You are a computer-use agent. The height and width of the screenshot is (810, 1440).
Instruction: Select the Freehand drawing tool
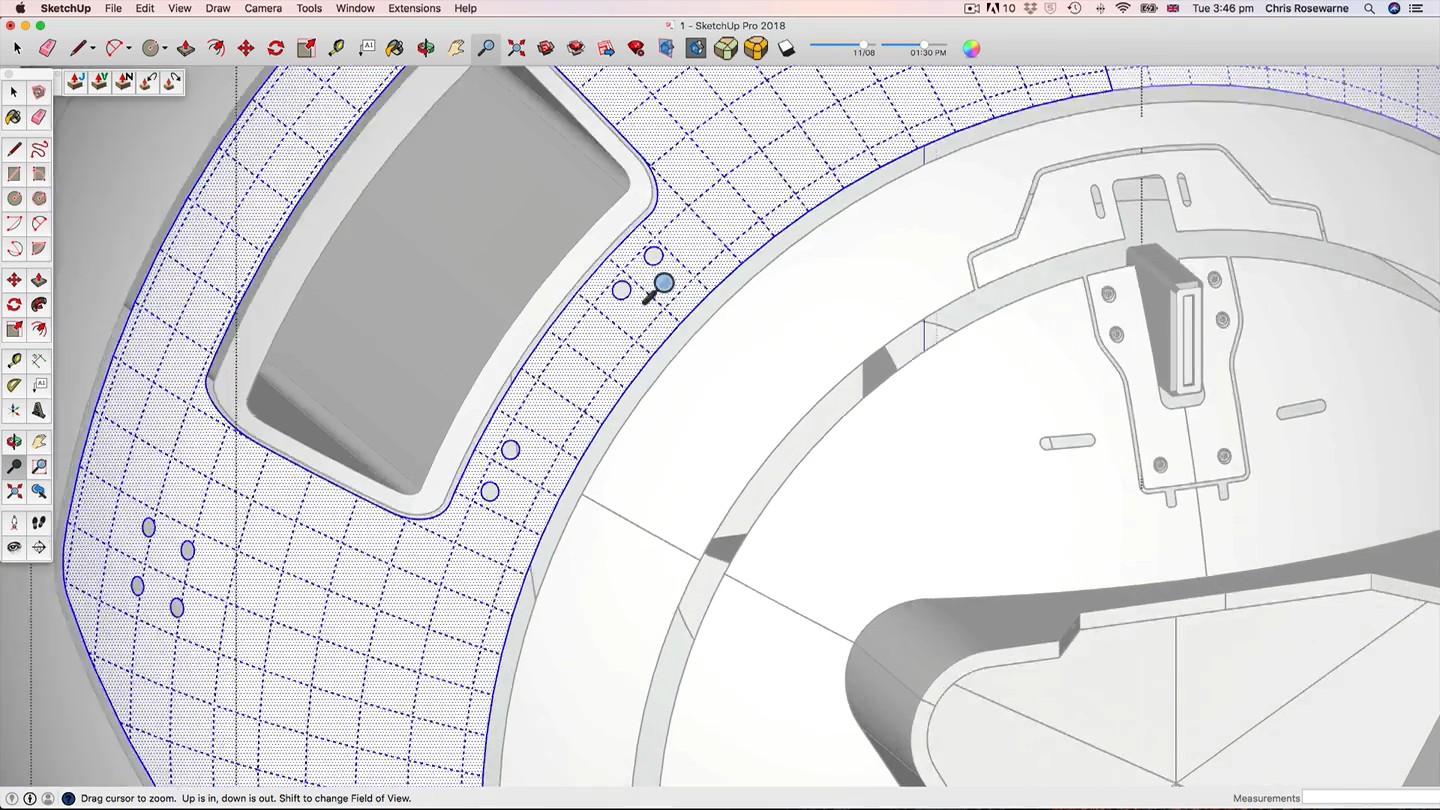[39, 150]
